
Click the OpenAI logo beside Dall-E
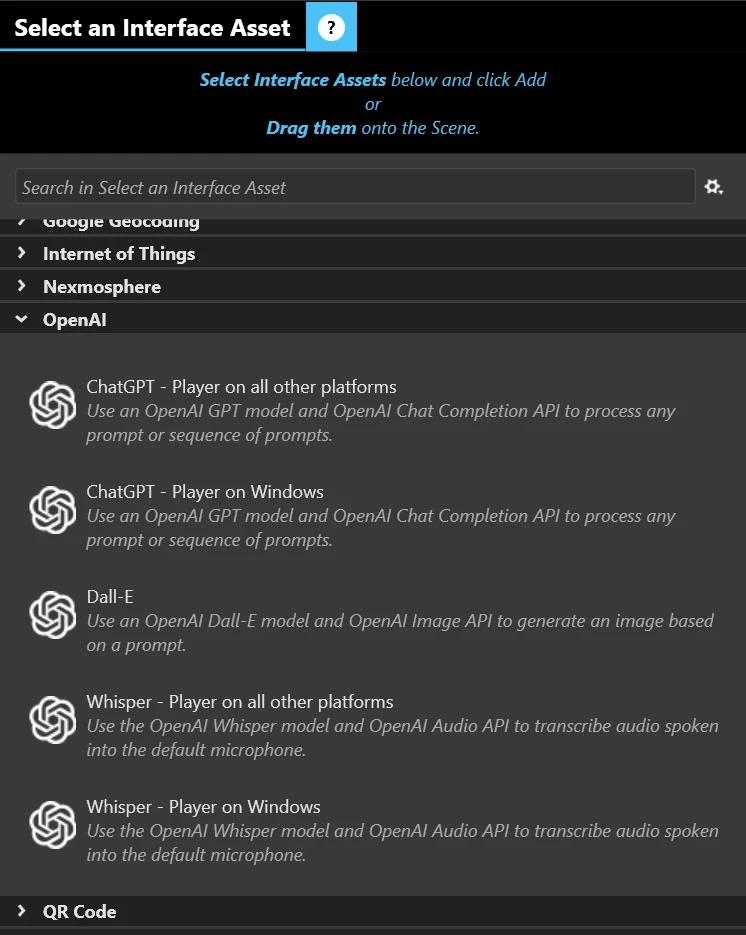pyautogui.click(x=53, y=615)
